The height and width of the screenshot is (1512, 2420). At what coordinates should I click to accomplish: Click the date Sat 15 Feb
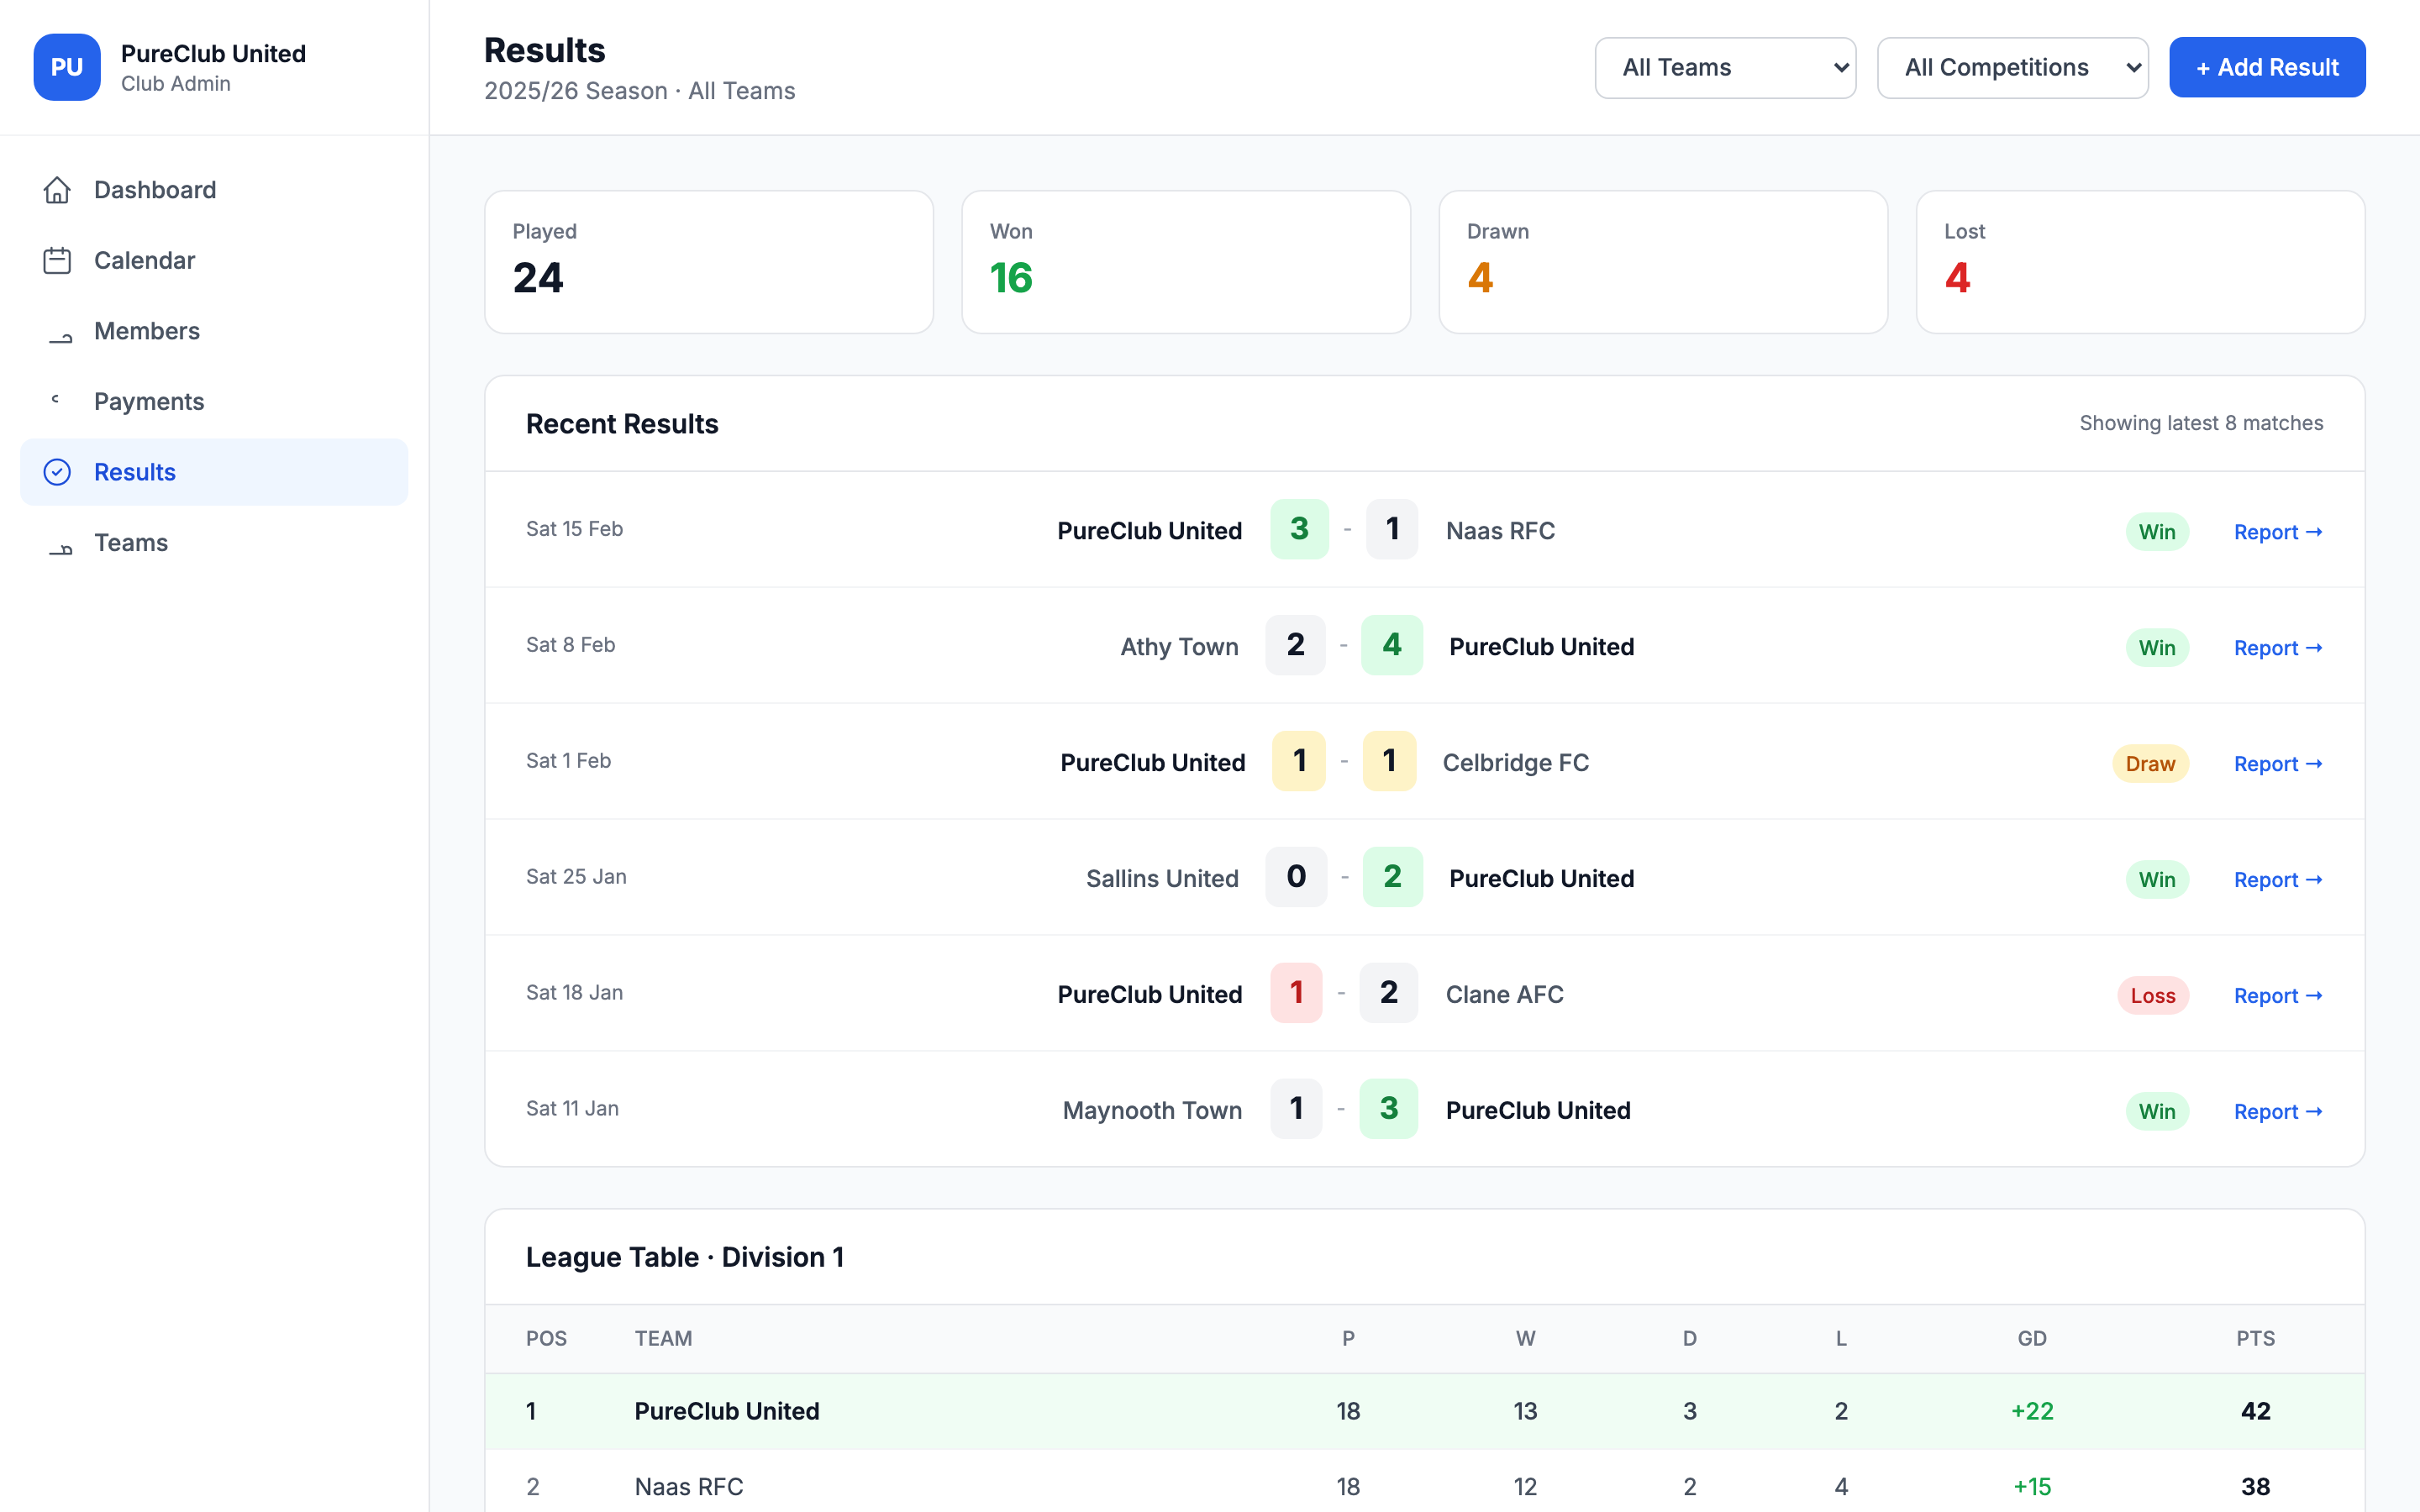click(x=574, y=529)
